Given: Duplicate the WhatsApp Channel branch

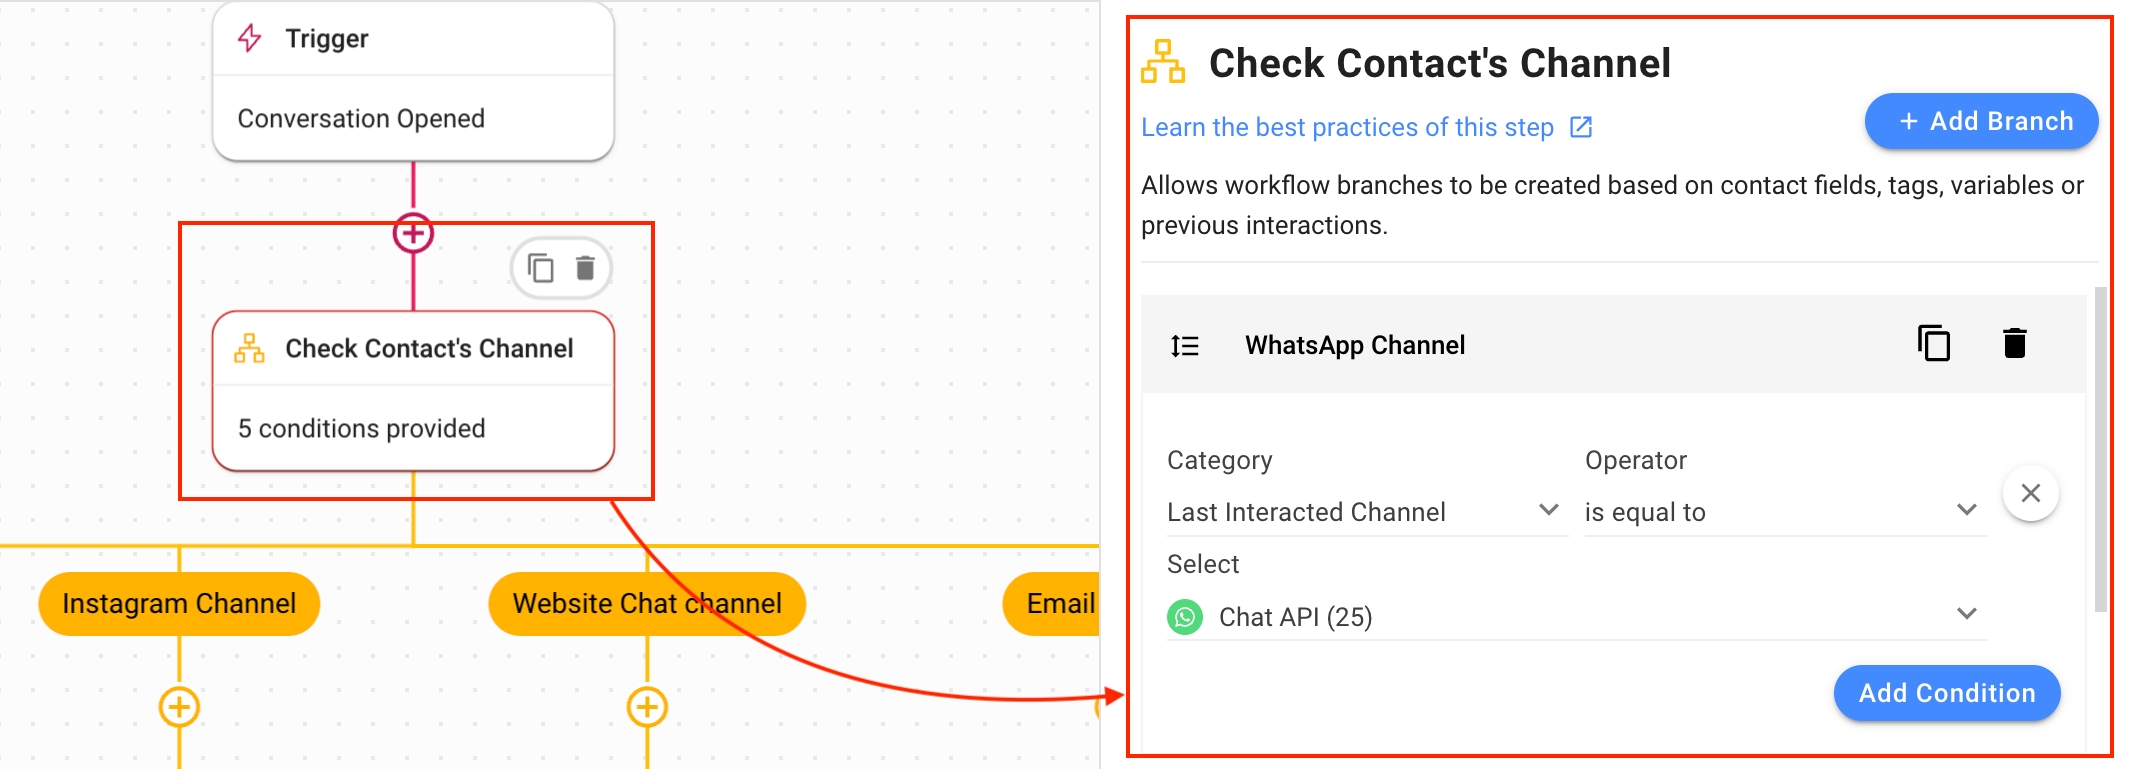Looking at the screenshot, I should pyautogui.click(x=1933, y=344).
